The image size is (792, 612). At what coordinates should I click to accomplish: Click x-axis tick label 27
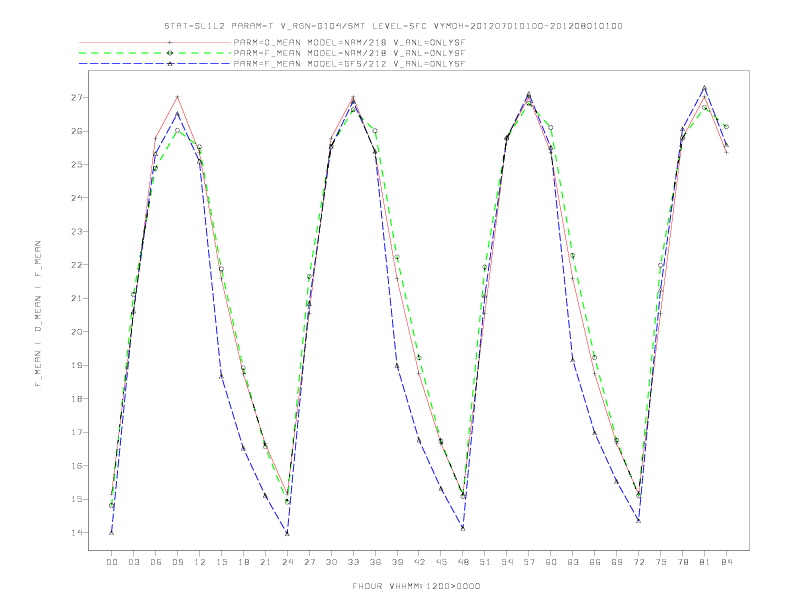point(309,562)
